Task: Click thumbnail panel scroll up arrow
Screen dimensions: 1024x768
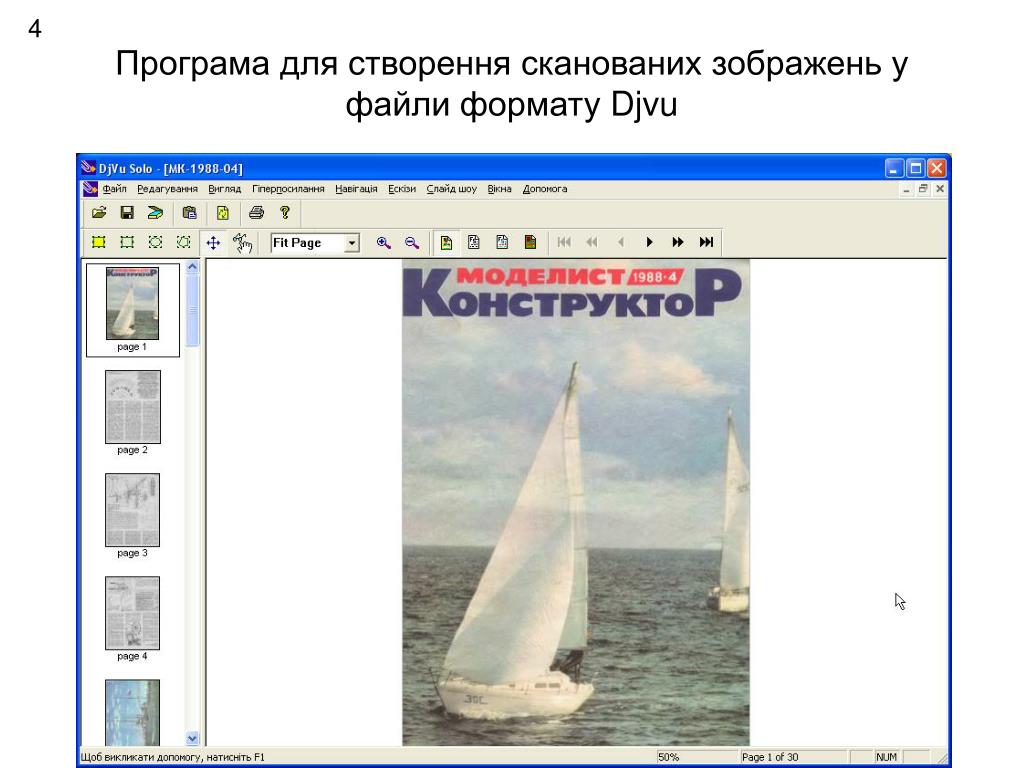Action: (x=192, y=266)
